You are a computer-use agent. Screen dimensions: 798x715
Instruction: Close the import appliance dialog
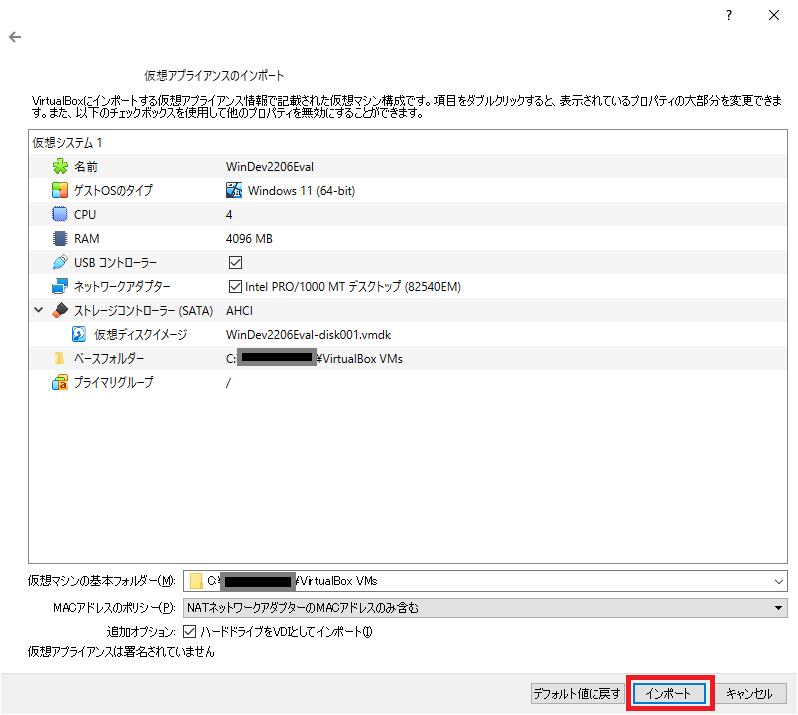tap(774, 15)
